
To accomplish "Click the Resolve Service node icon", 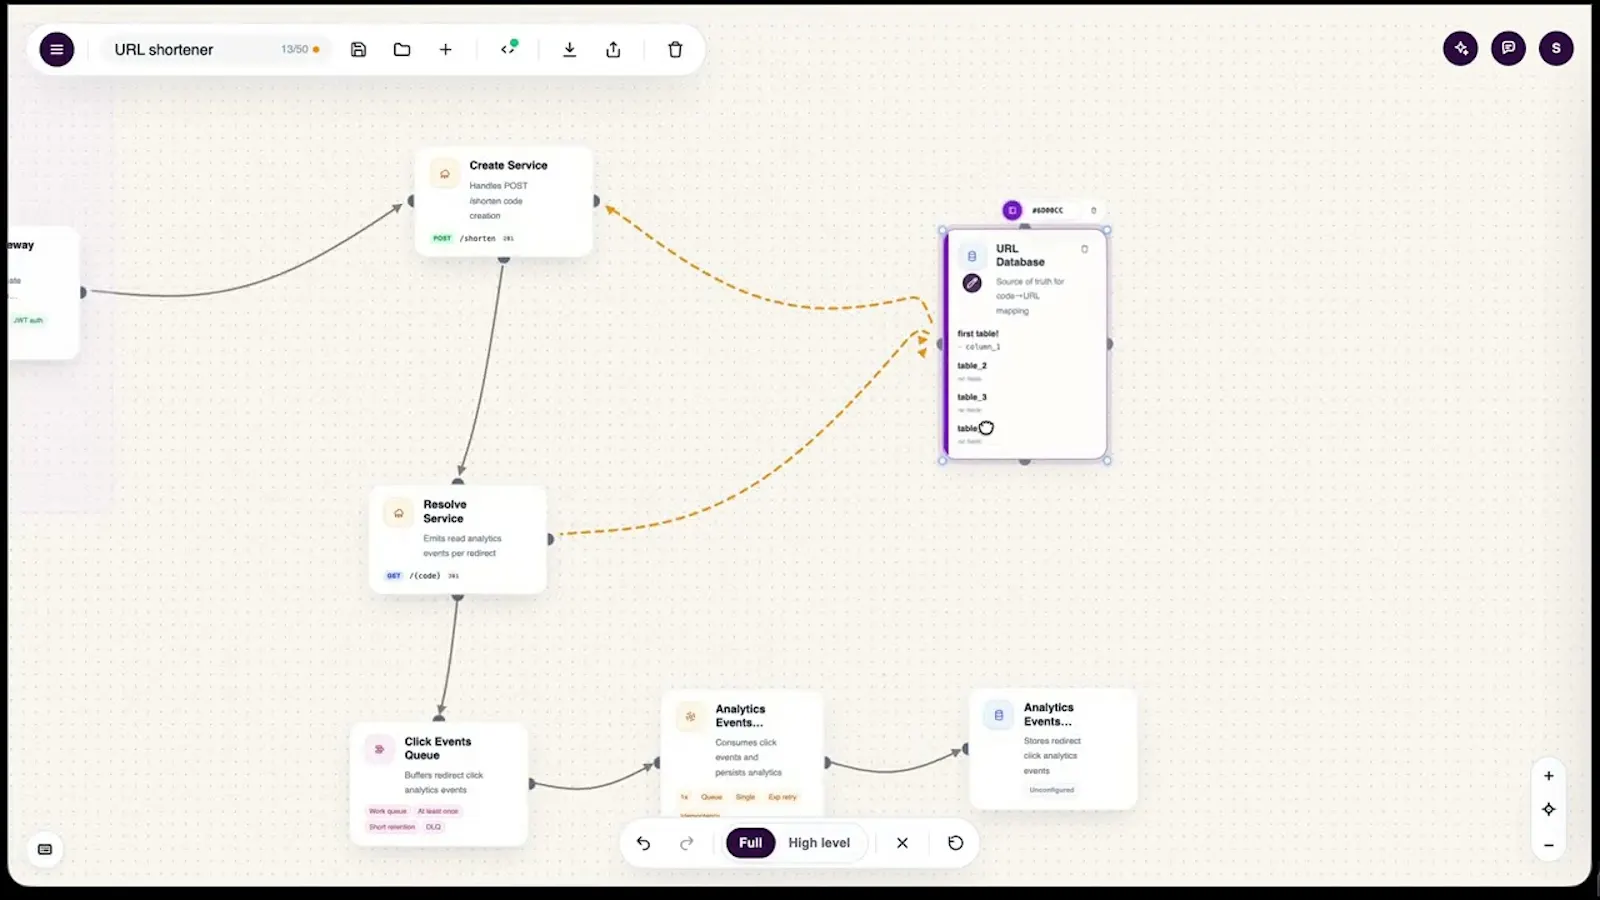I will point(398,513).
